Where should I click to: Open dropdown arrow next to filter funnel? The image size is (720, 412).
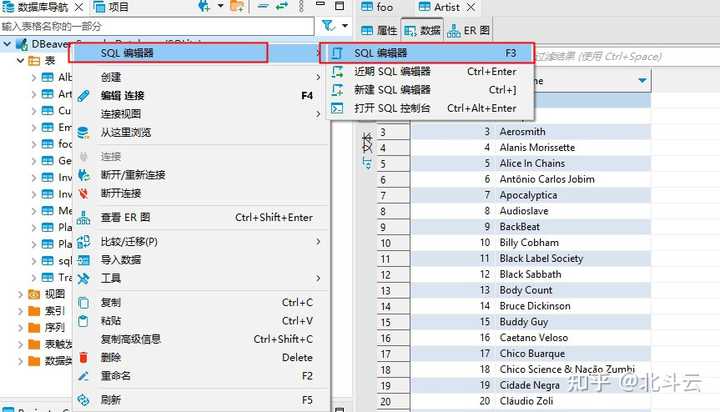click(x=345, y=26)
